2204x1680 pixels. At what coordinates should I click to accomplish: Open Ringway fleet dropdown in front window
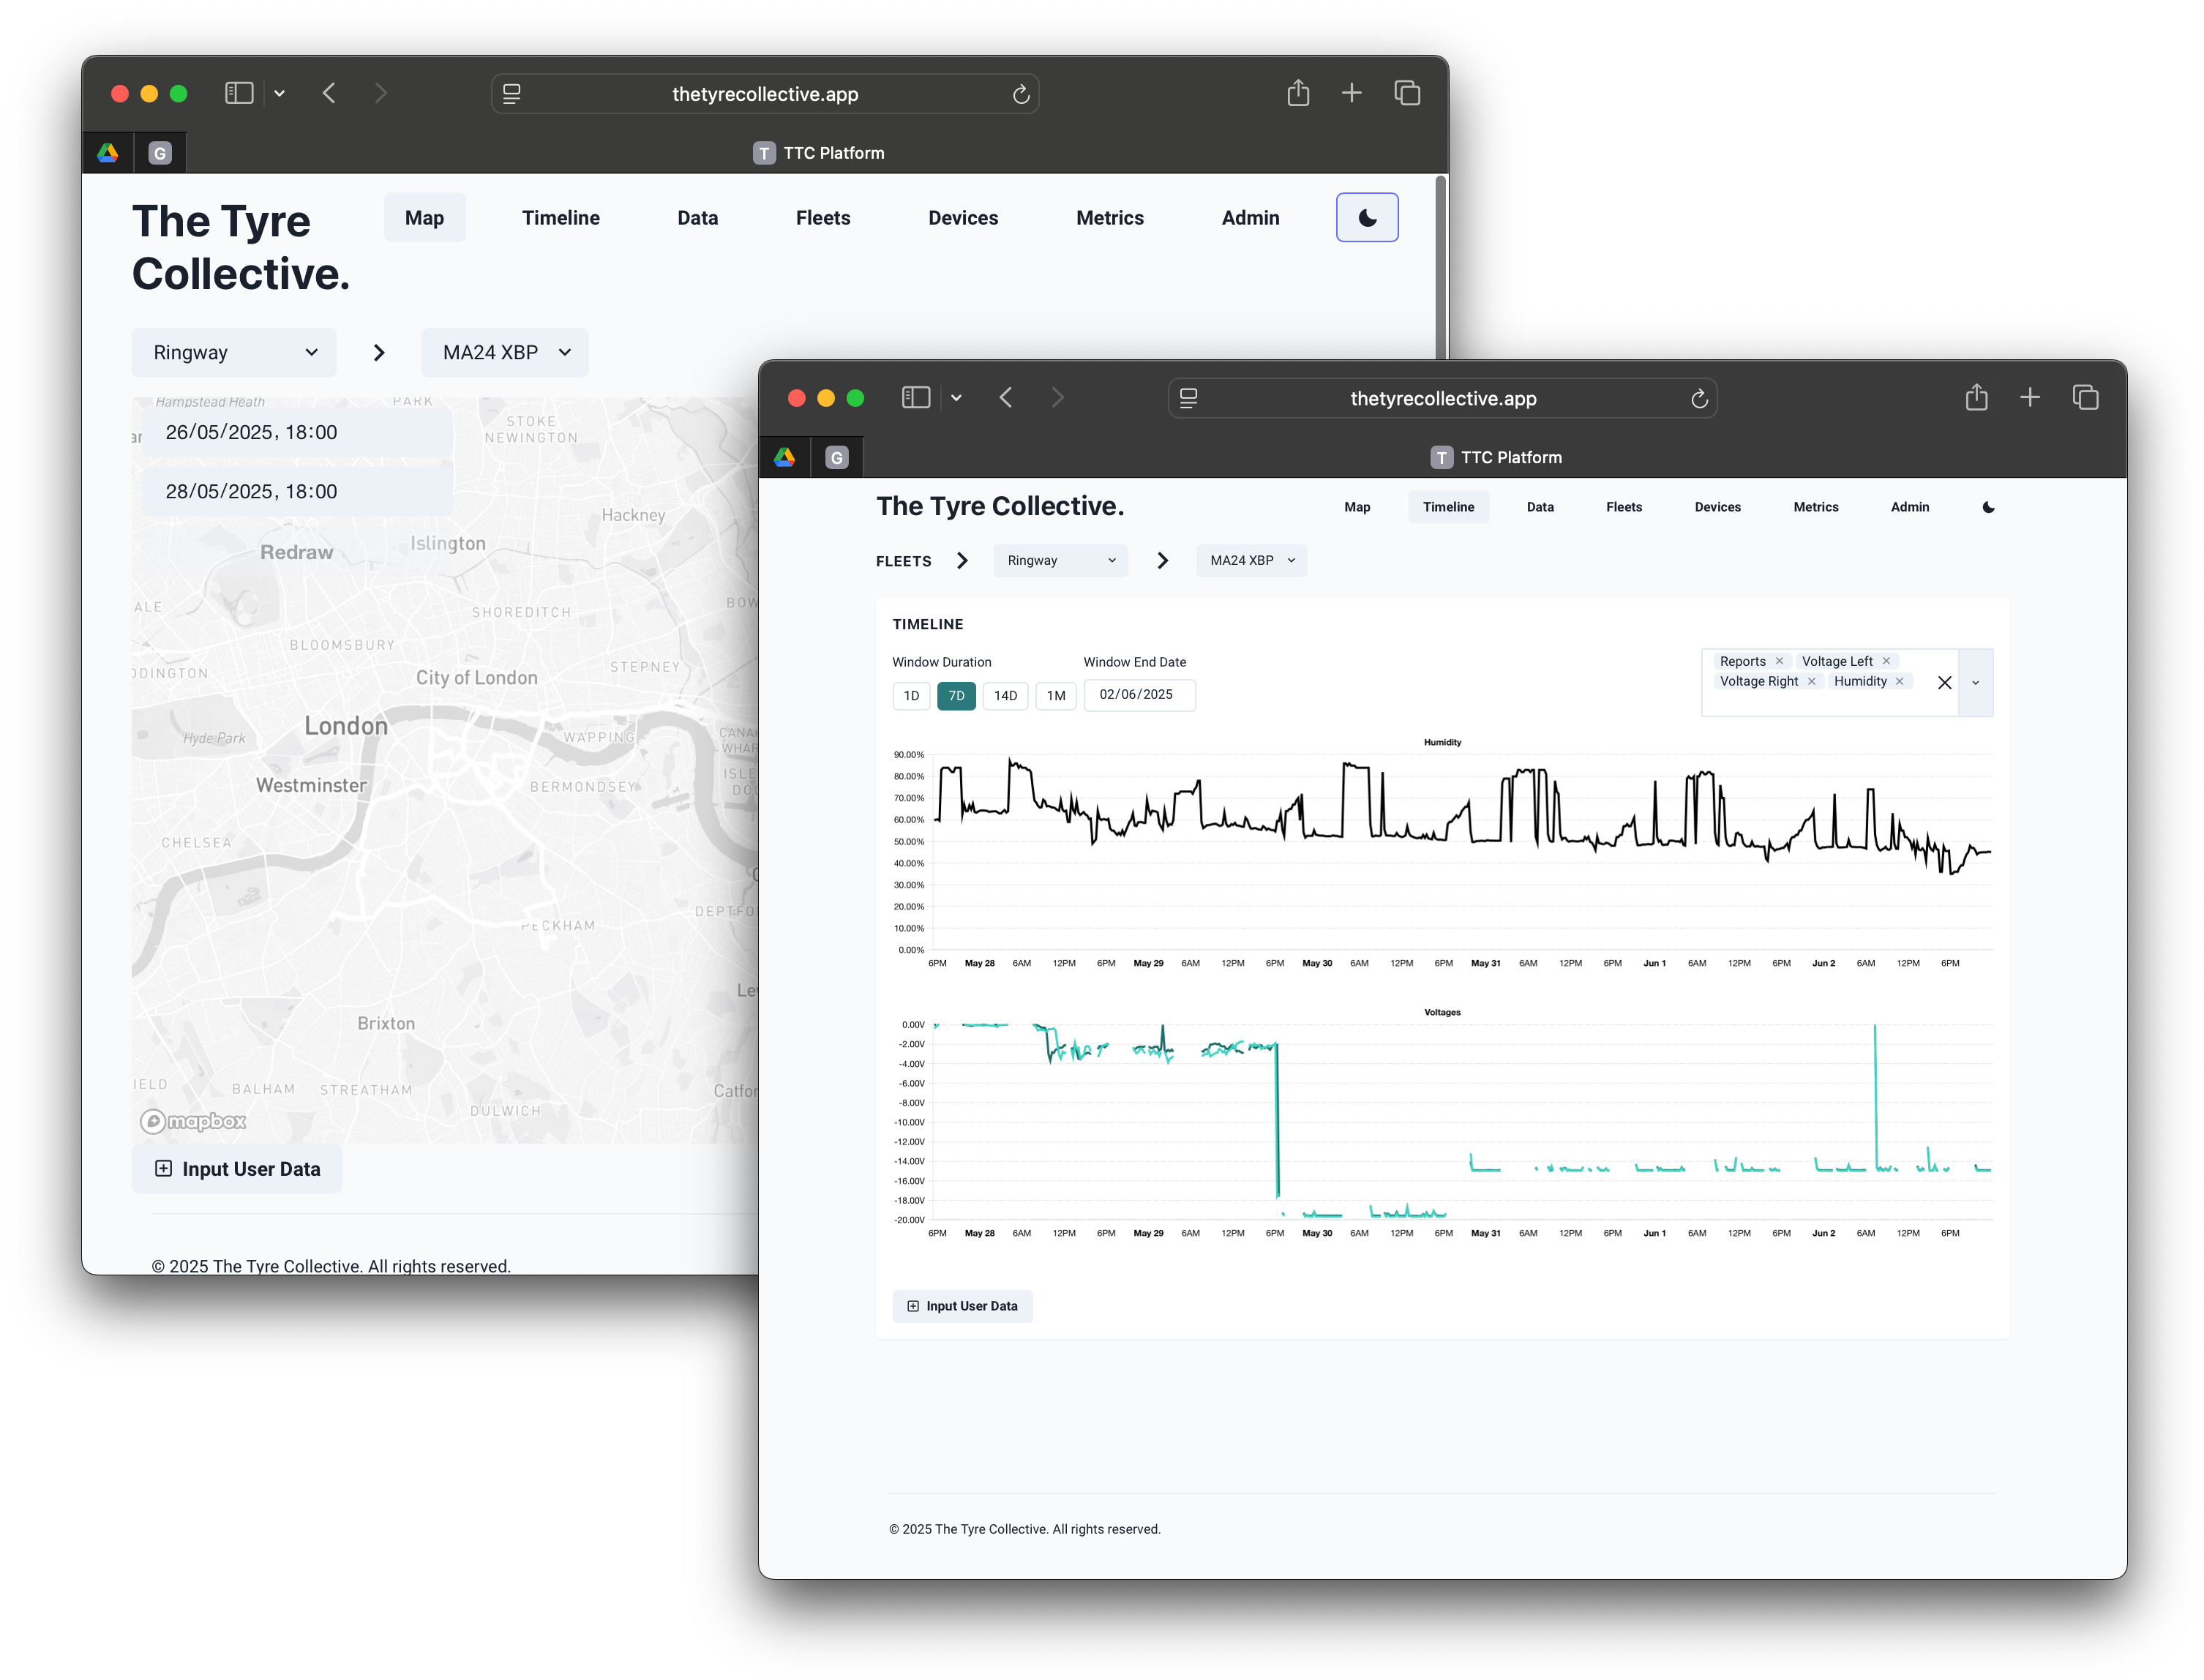click(1061, 560)
